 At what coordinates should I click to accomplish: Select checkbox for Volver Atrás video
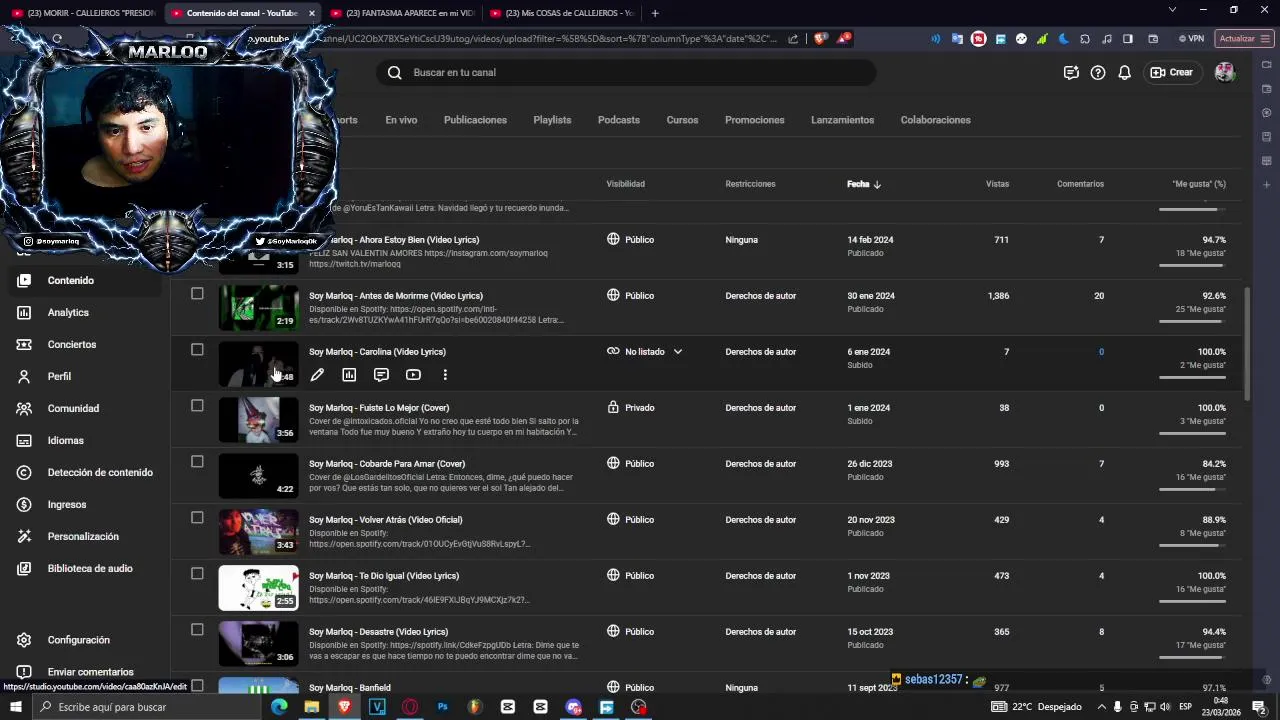pos(197,518)
